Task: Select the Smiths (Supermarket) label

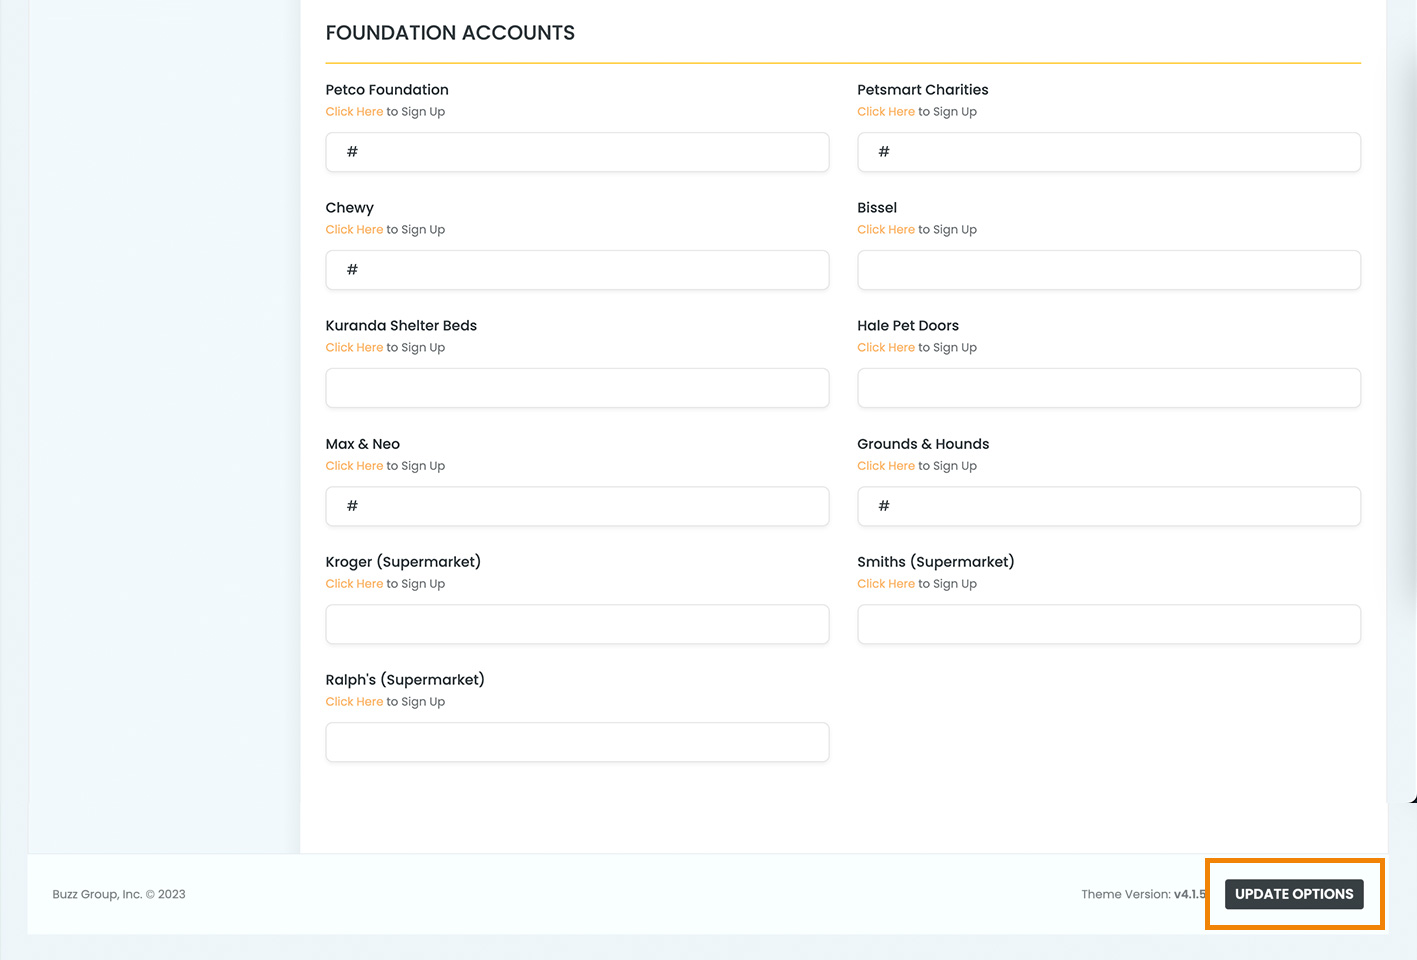Action: (935, 562)
